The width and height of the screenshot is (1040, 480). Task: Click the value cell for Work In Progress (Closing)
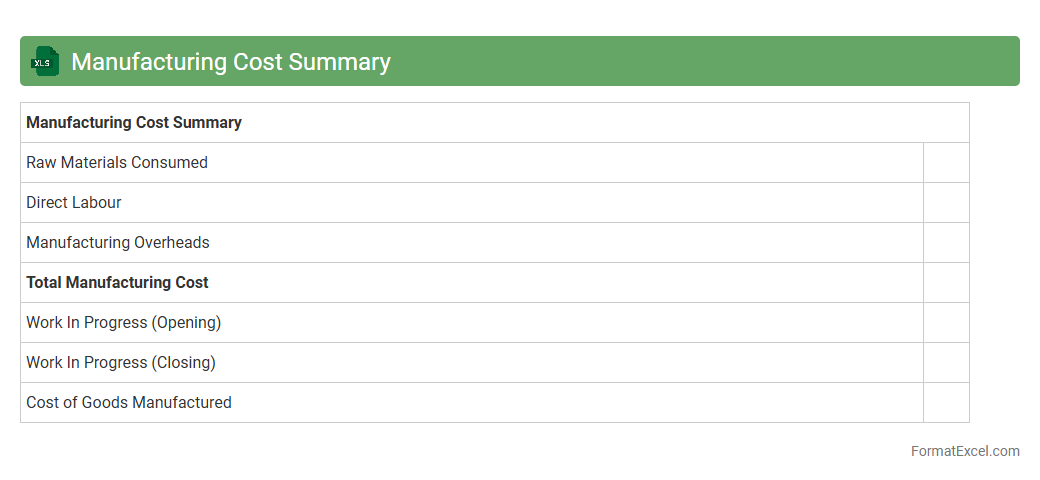(946, 362)
